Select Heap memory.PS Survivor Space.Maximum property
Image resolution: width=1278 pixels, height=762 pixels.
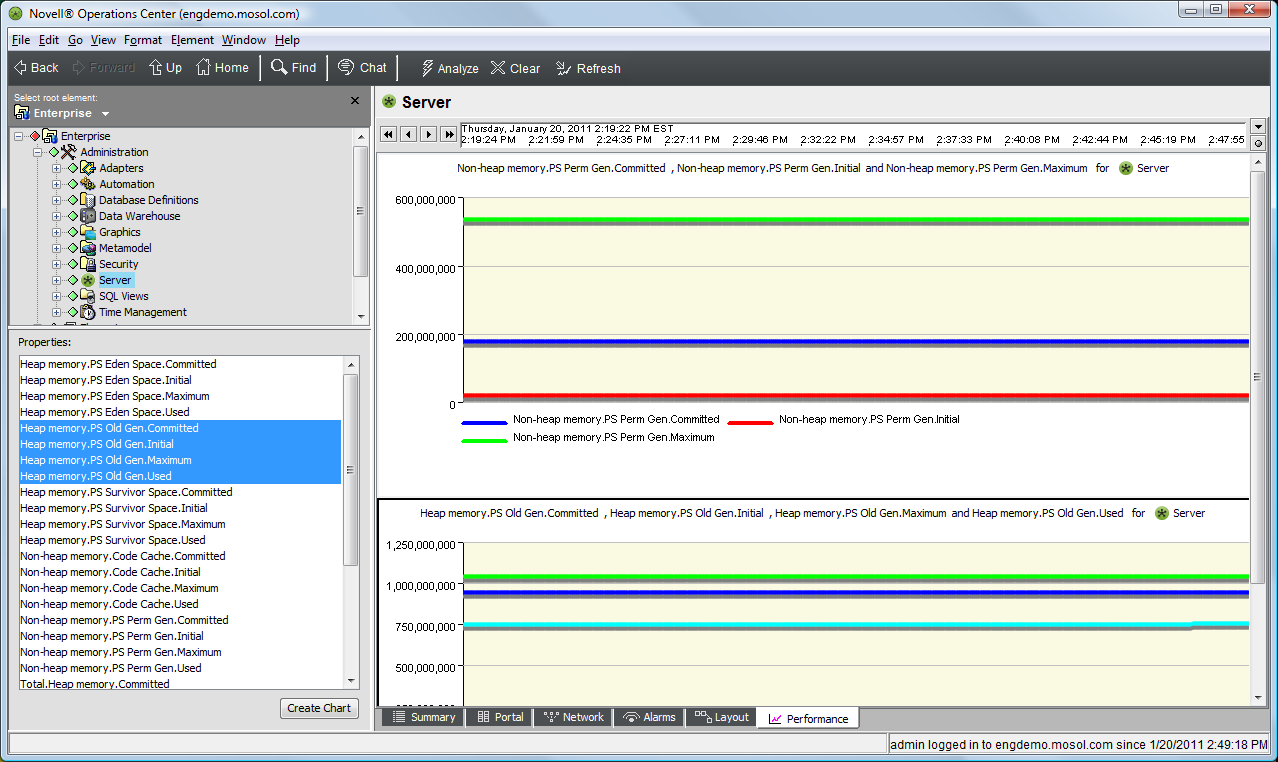tap(180, 524)
